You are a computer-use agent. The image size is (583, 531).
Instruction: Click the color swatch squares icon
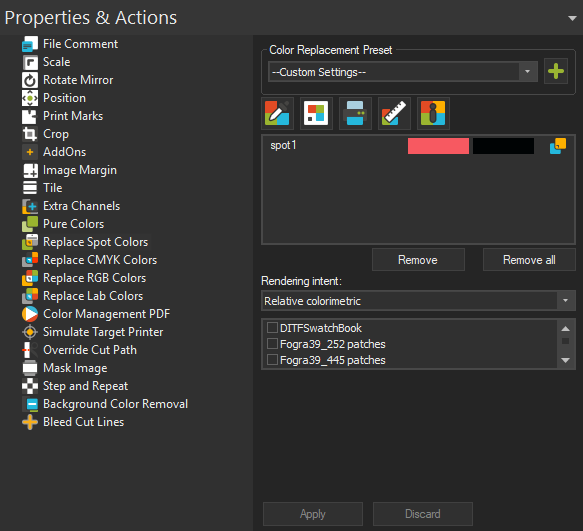pos(316,113)
